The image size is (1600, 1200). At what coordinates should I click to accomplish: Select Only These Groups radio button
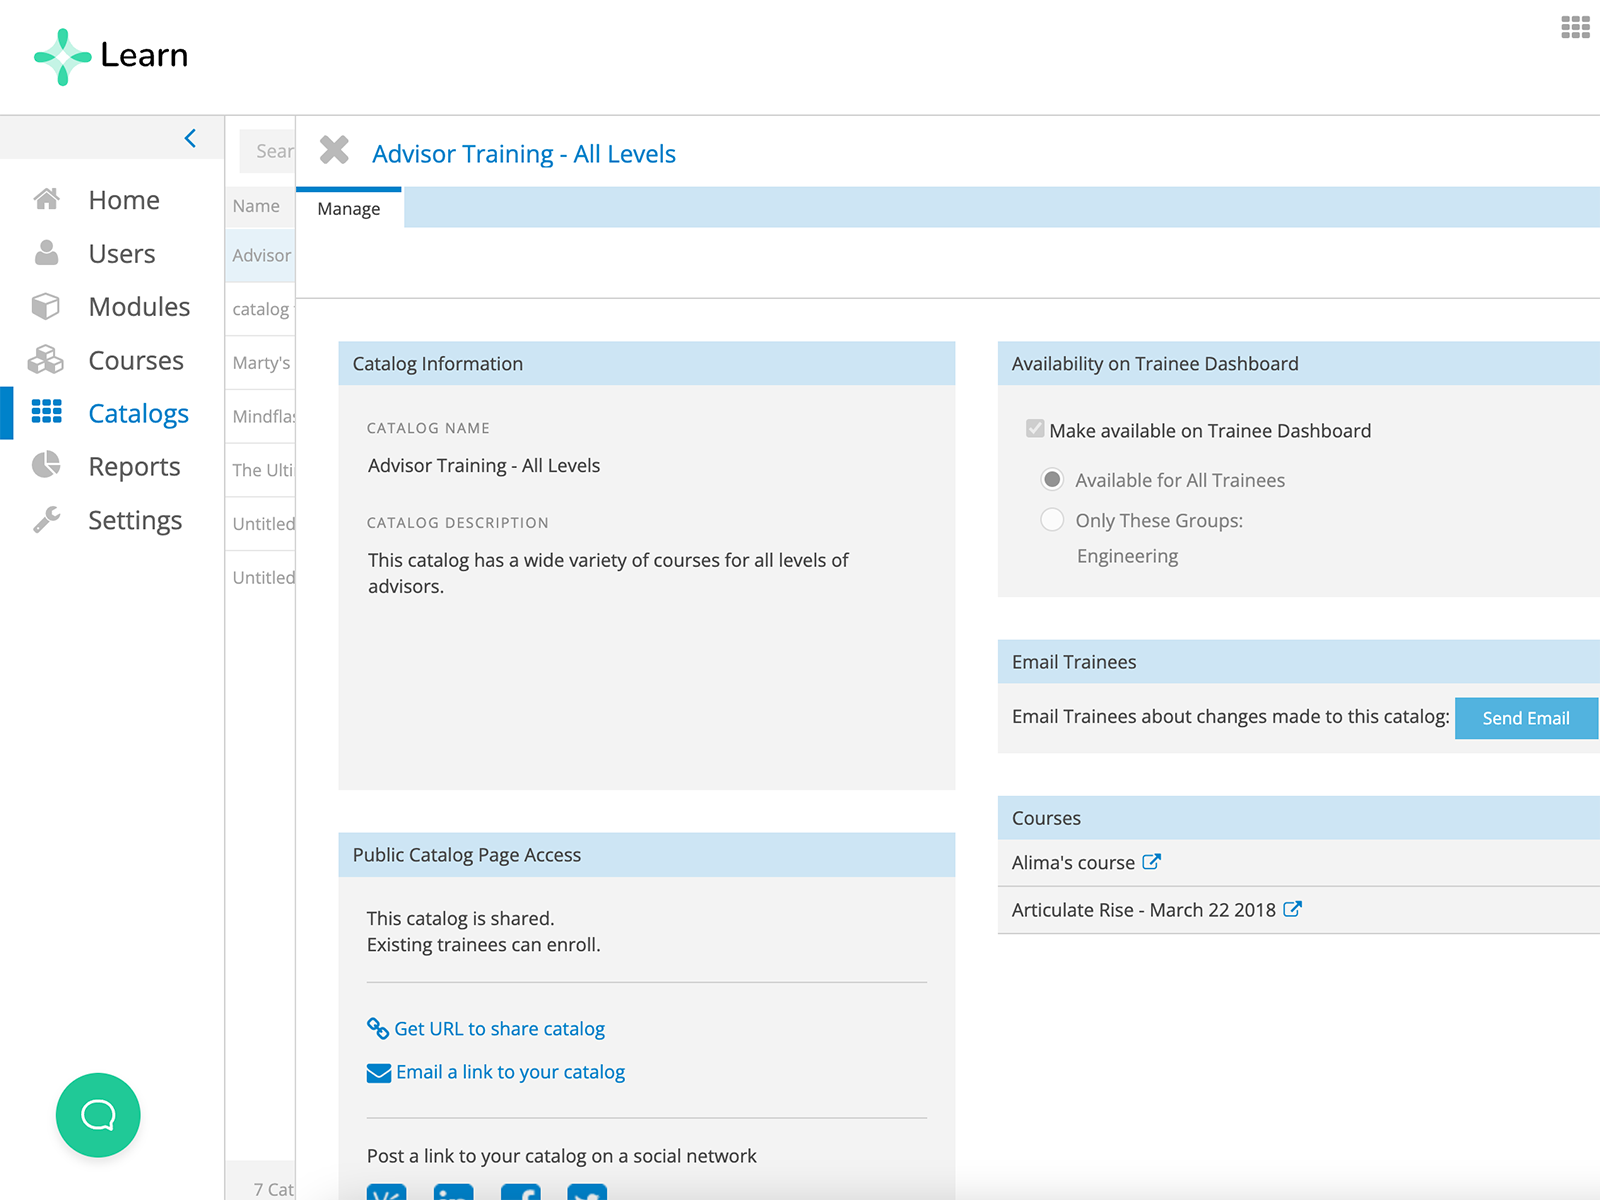pyautogui.click(x=1052, y=520)
